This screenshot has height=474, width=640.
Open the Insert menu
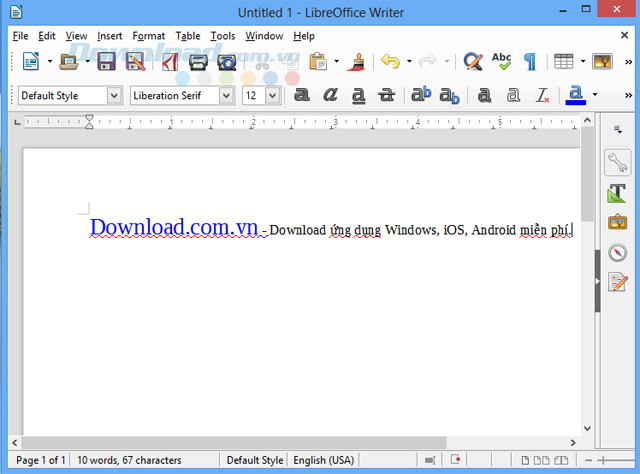coord(109,36)
